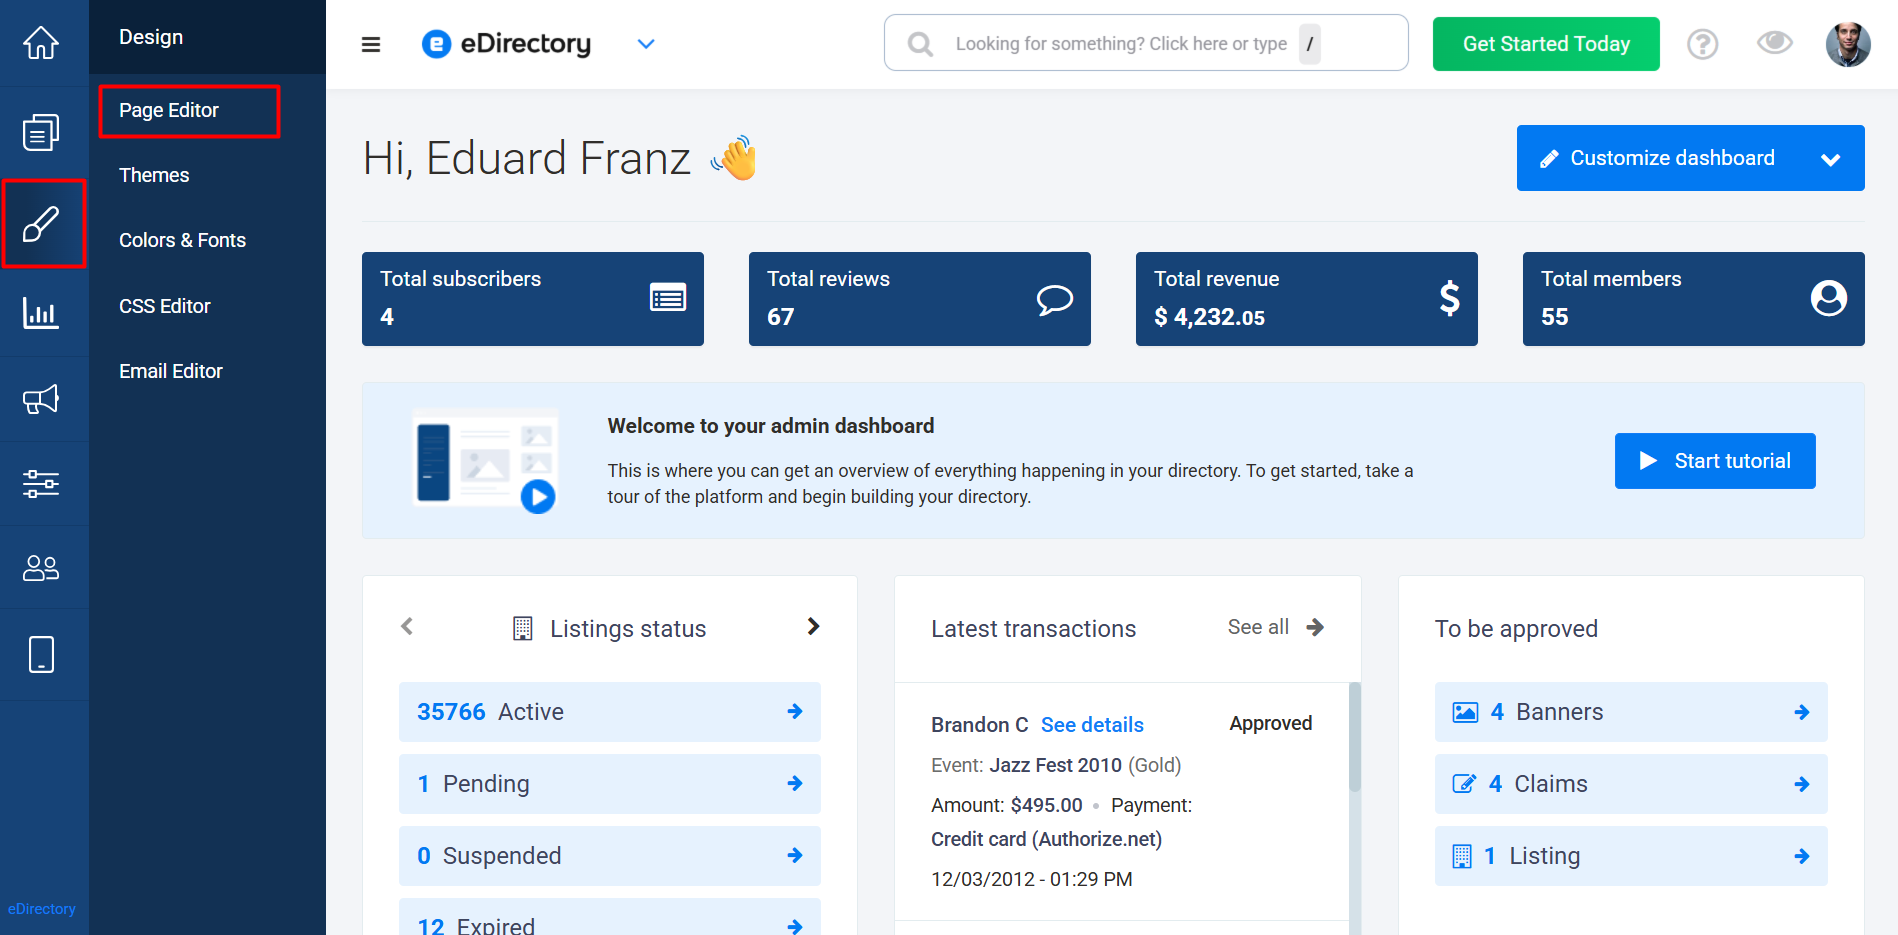Select the Design paintbrush icon in sidebar
This screenshot has height=935, width=1898.
point(41,224)
